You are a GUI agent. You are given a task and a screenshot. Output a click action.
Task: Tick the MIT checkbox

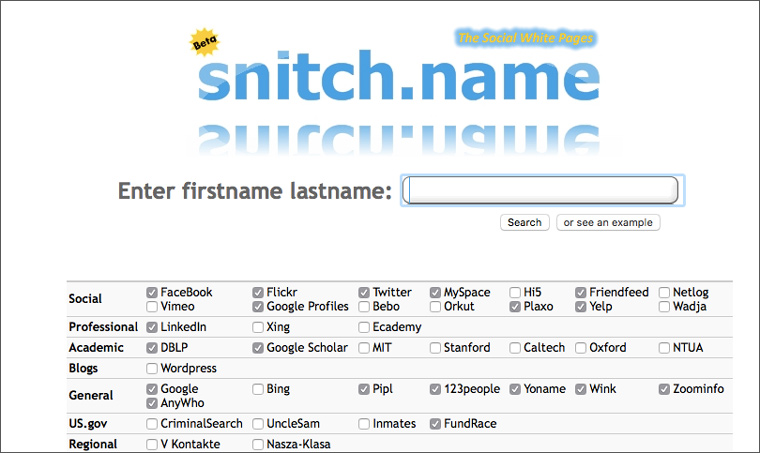[x=364, y=348]
